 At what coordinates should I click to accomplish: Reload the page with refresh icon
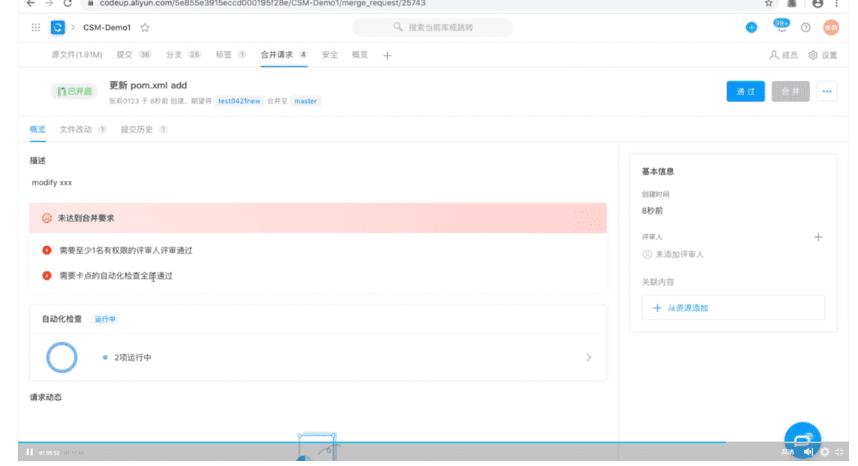[67, 3]
